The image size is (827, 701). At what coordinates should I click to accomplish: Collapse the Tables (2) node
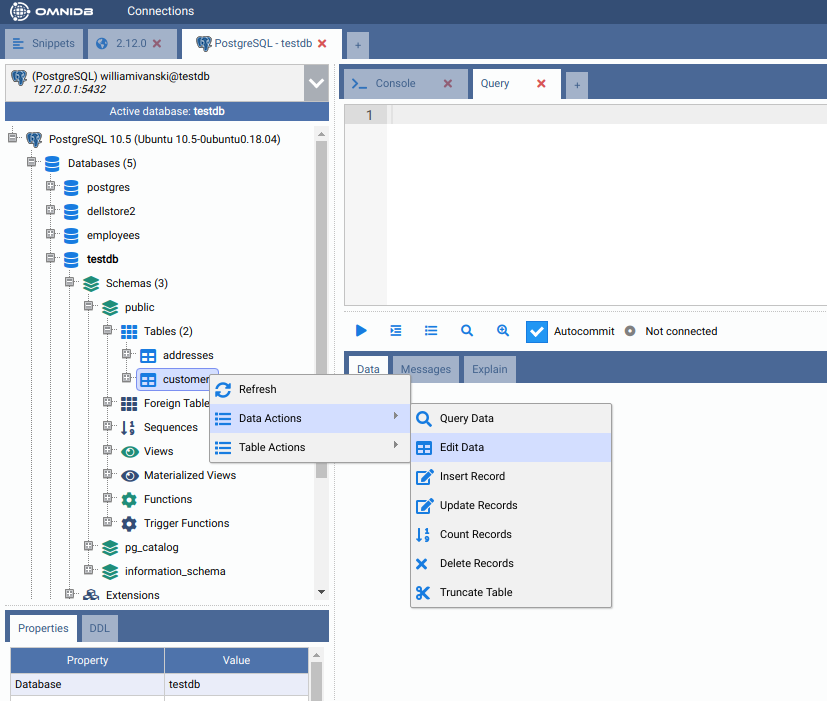[108, 331]
